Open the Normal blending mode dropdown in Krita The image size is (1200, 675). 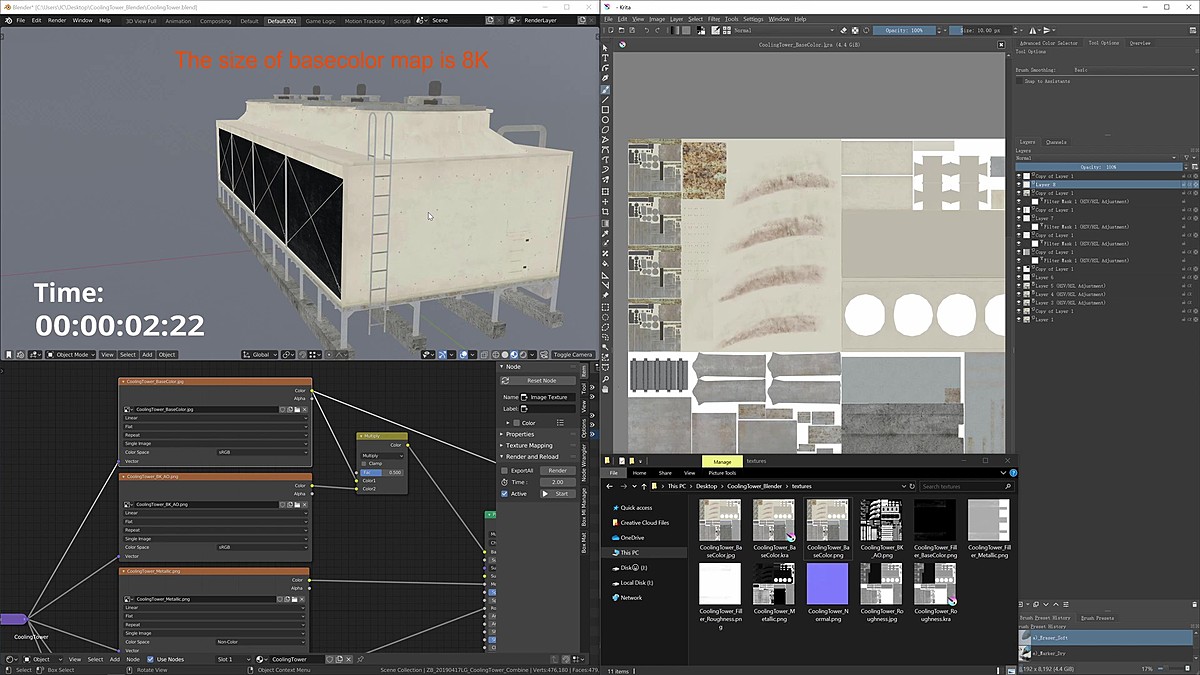pyautogui.click(x=1090, y=158)
